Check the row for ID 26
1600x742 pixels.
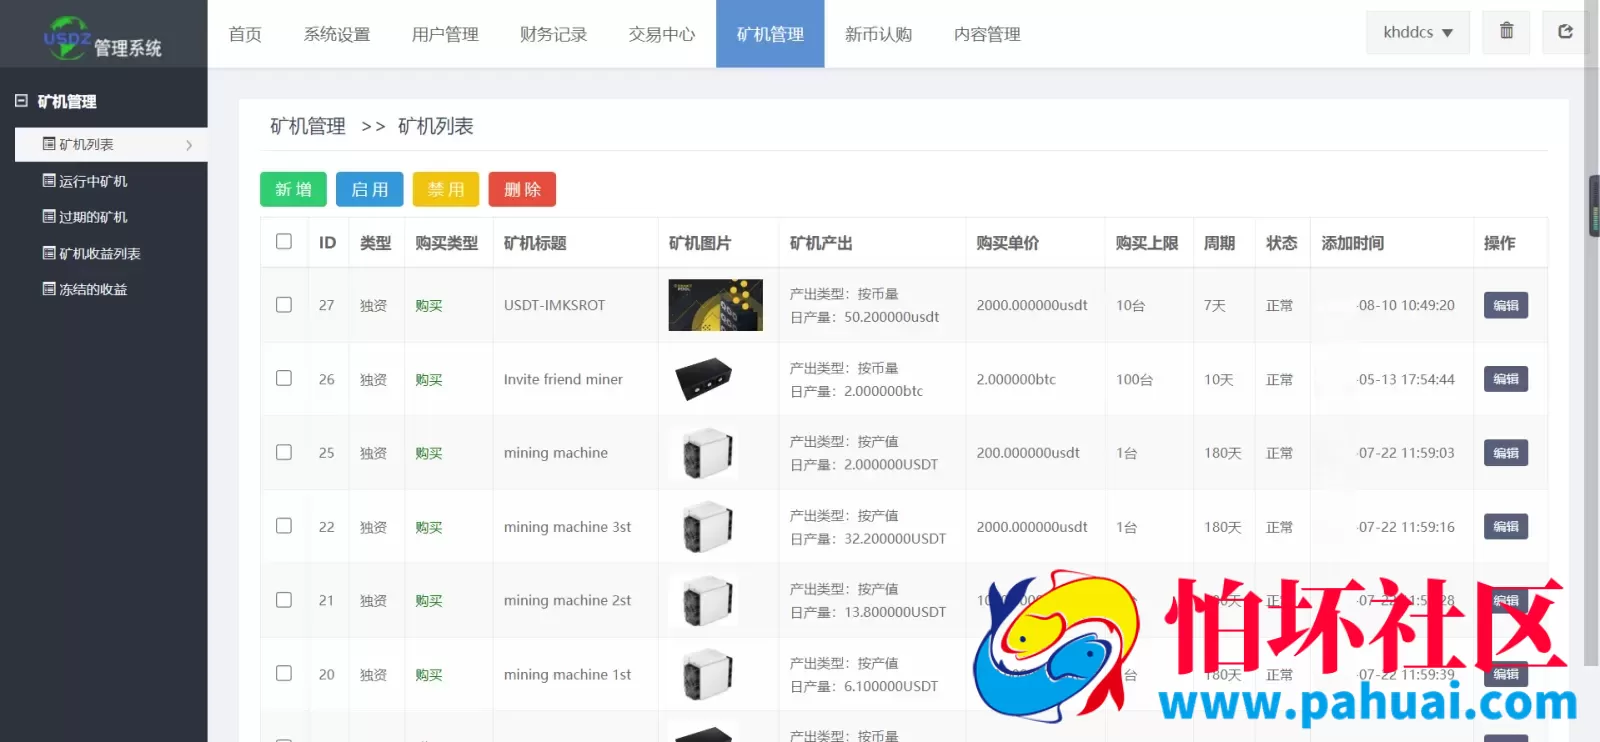[x=284, y=378]
